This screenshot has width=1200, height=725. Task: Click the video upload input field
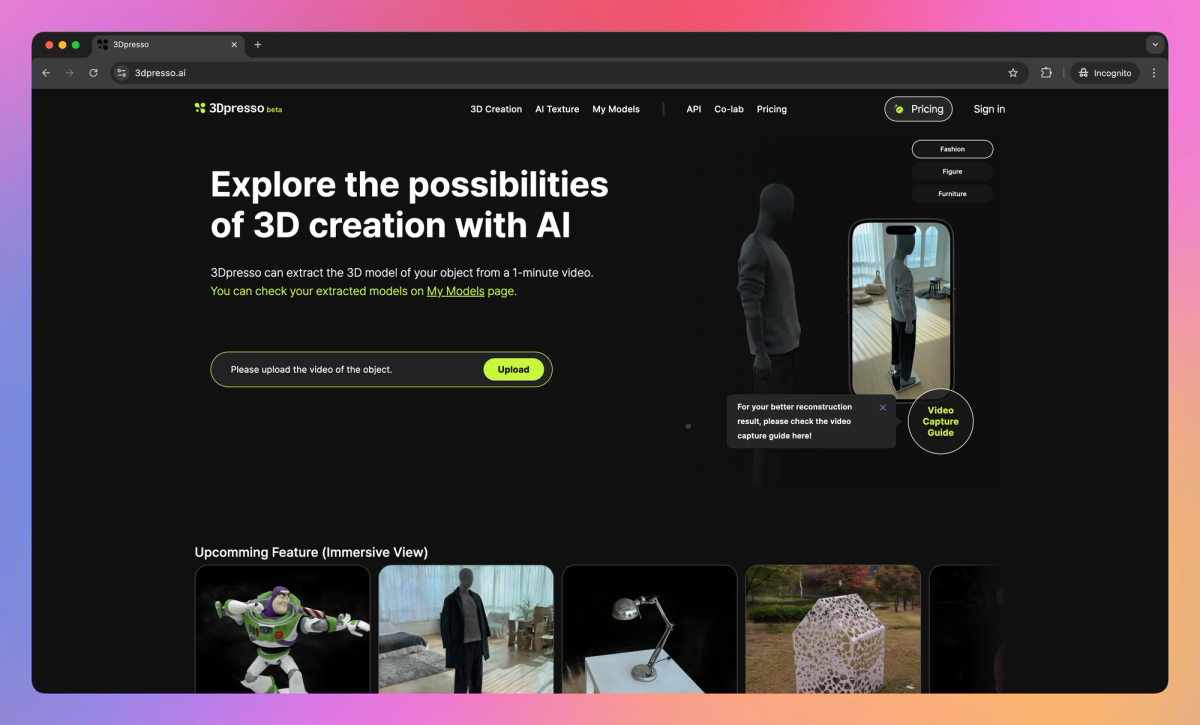click(x=381, y=369)
